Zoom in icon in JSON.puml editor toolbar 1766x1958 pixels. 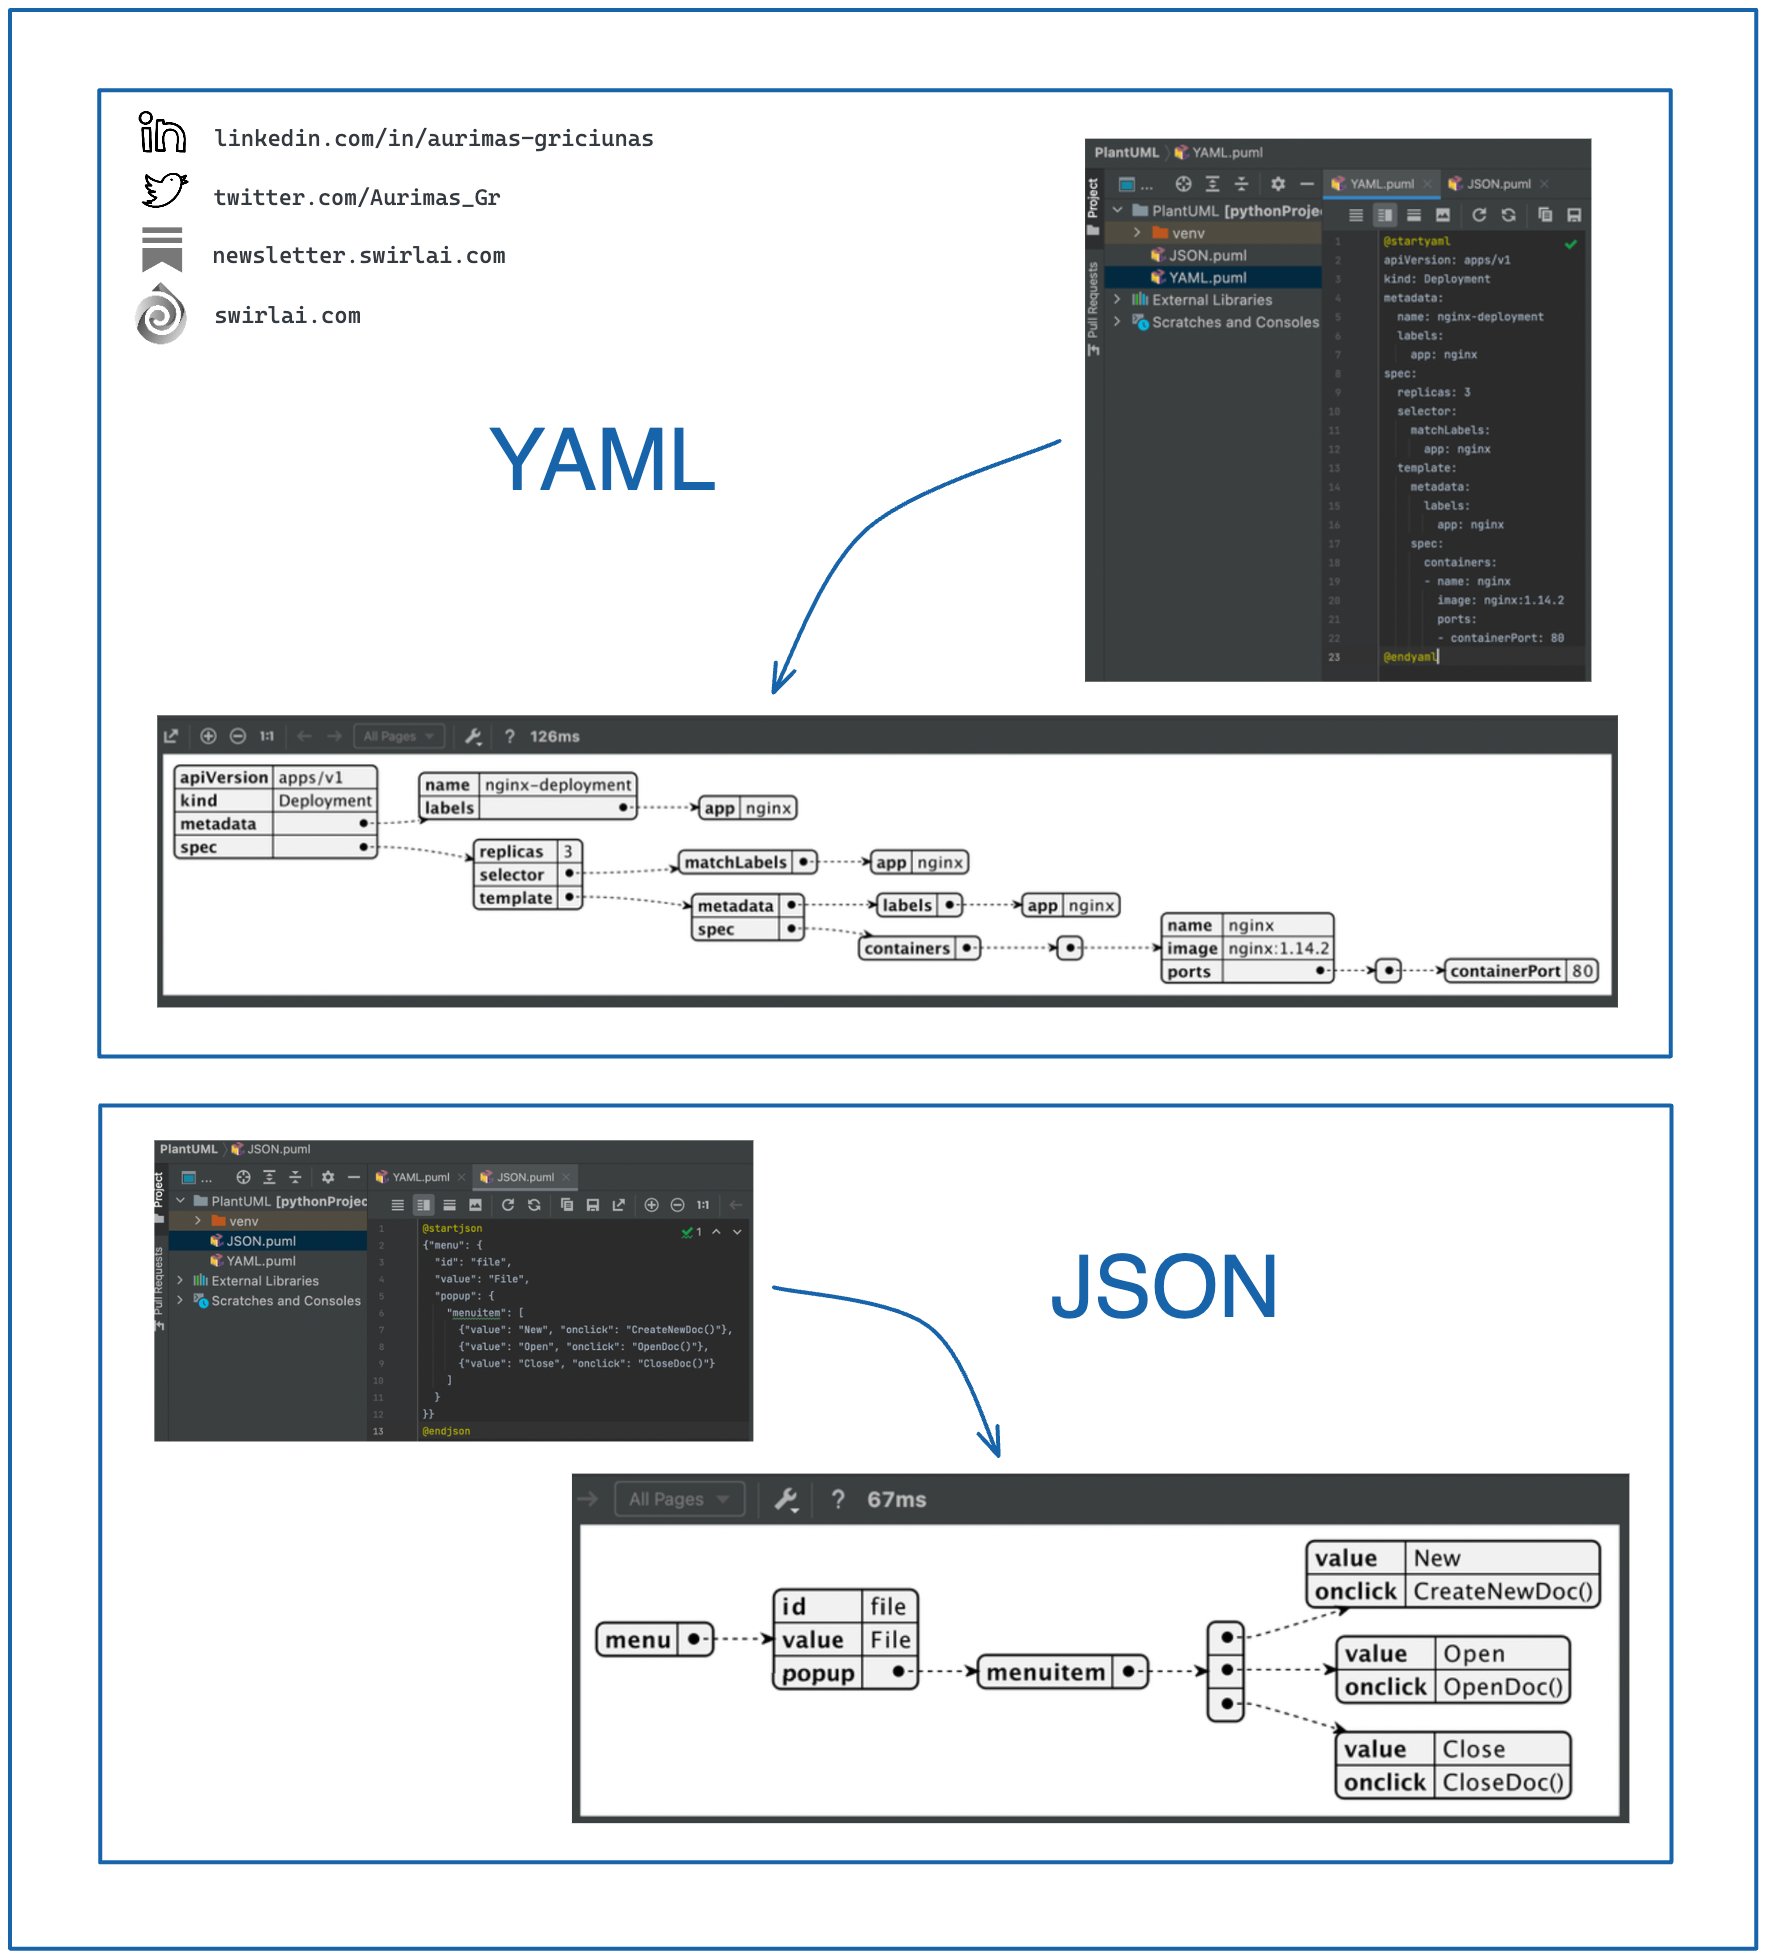click(x=652, y=1205)
